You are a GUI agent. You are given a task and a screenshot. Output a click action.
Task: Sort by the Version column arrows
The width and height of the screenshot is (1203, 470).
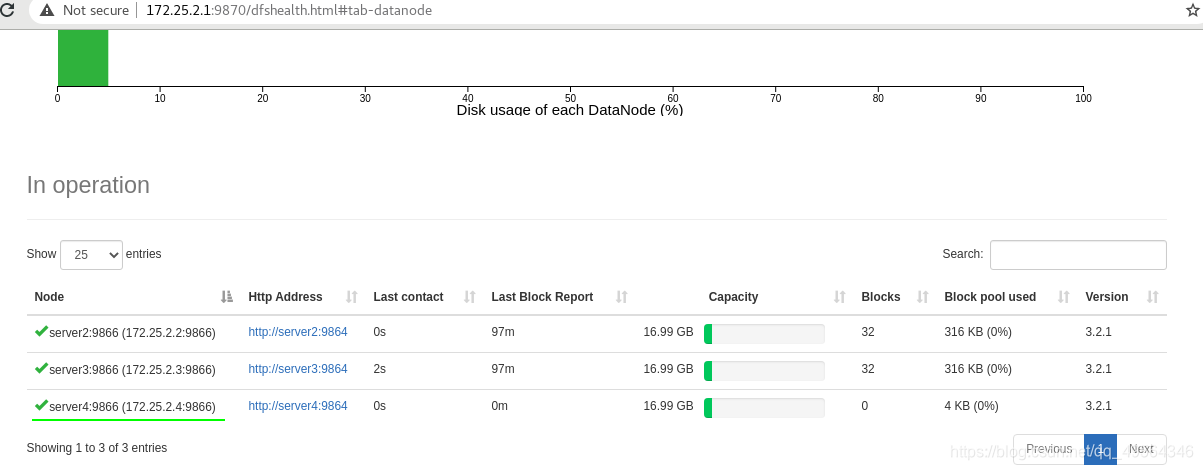pyautogui.click(x=1153, y=297)
